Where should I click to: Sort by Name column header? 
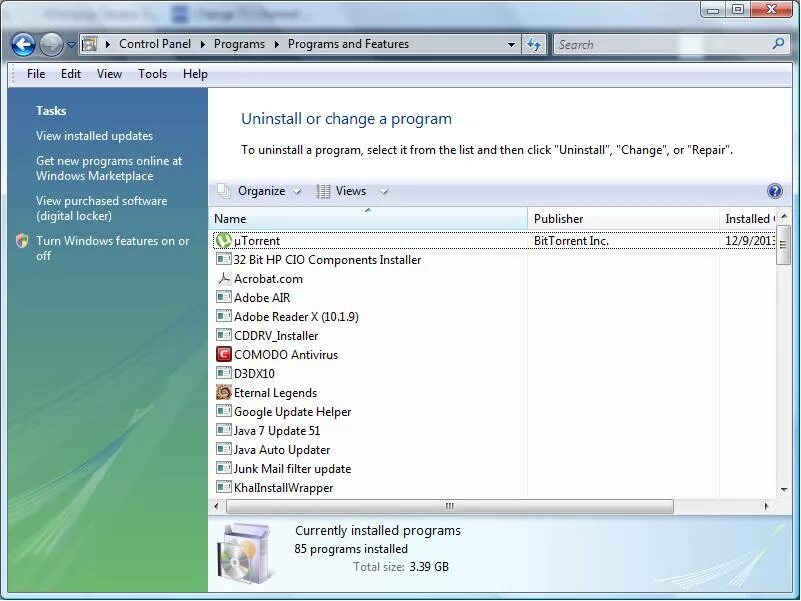click(368, 219)
